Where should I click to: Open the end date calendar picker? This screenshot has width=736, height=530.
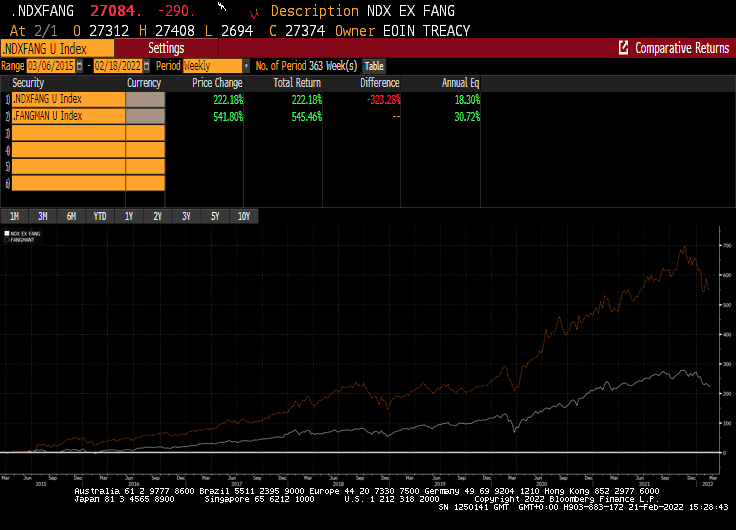143,65
